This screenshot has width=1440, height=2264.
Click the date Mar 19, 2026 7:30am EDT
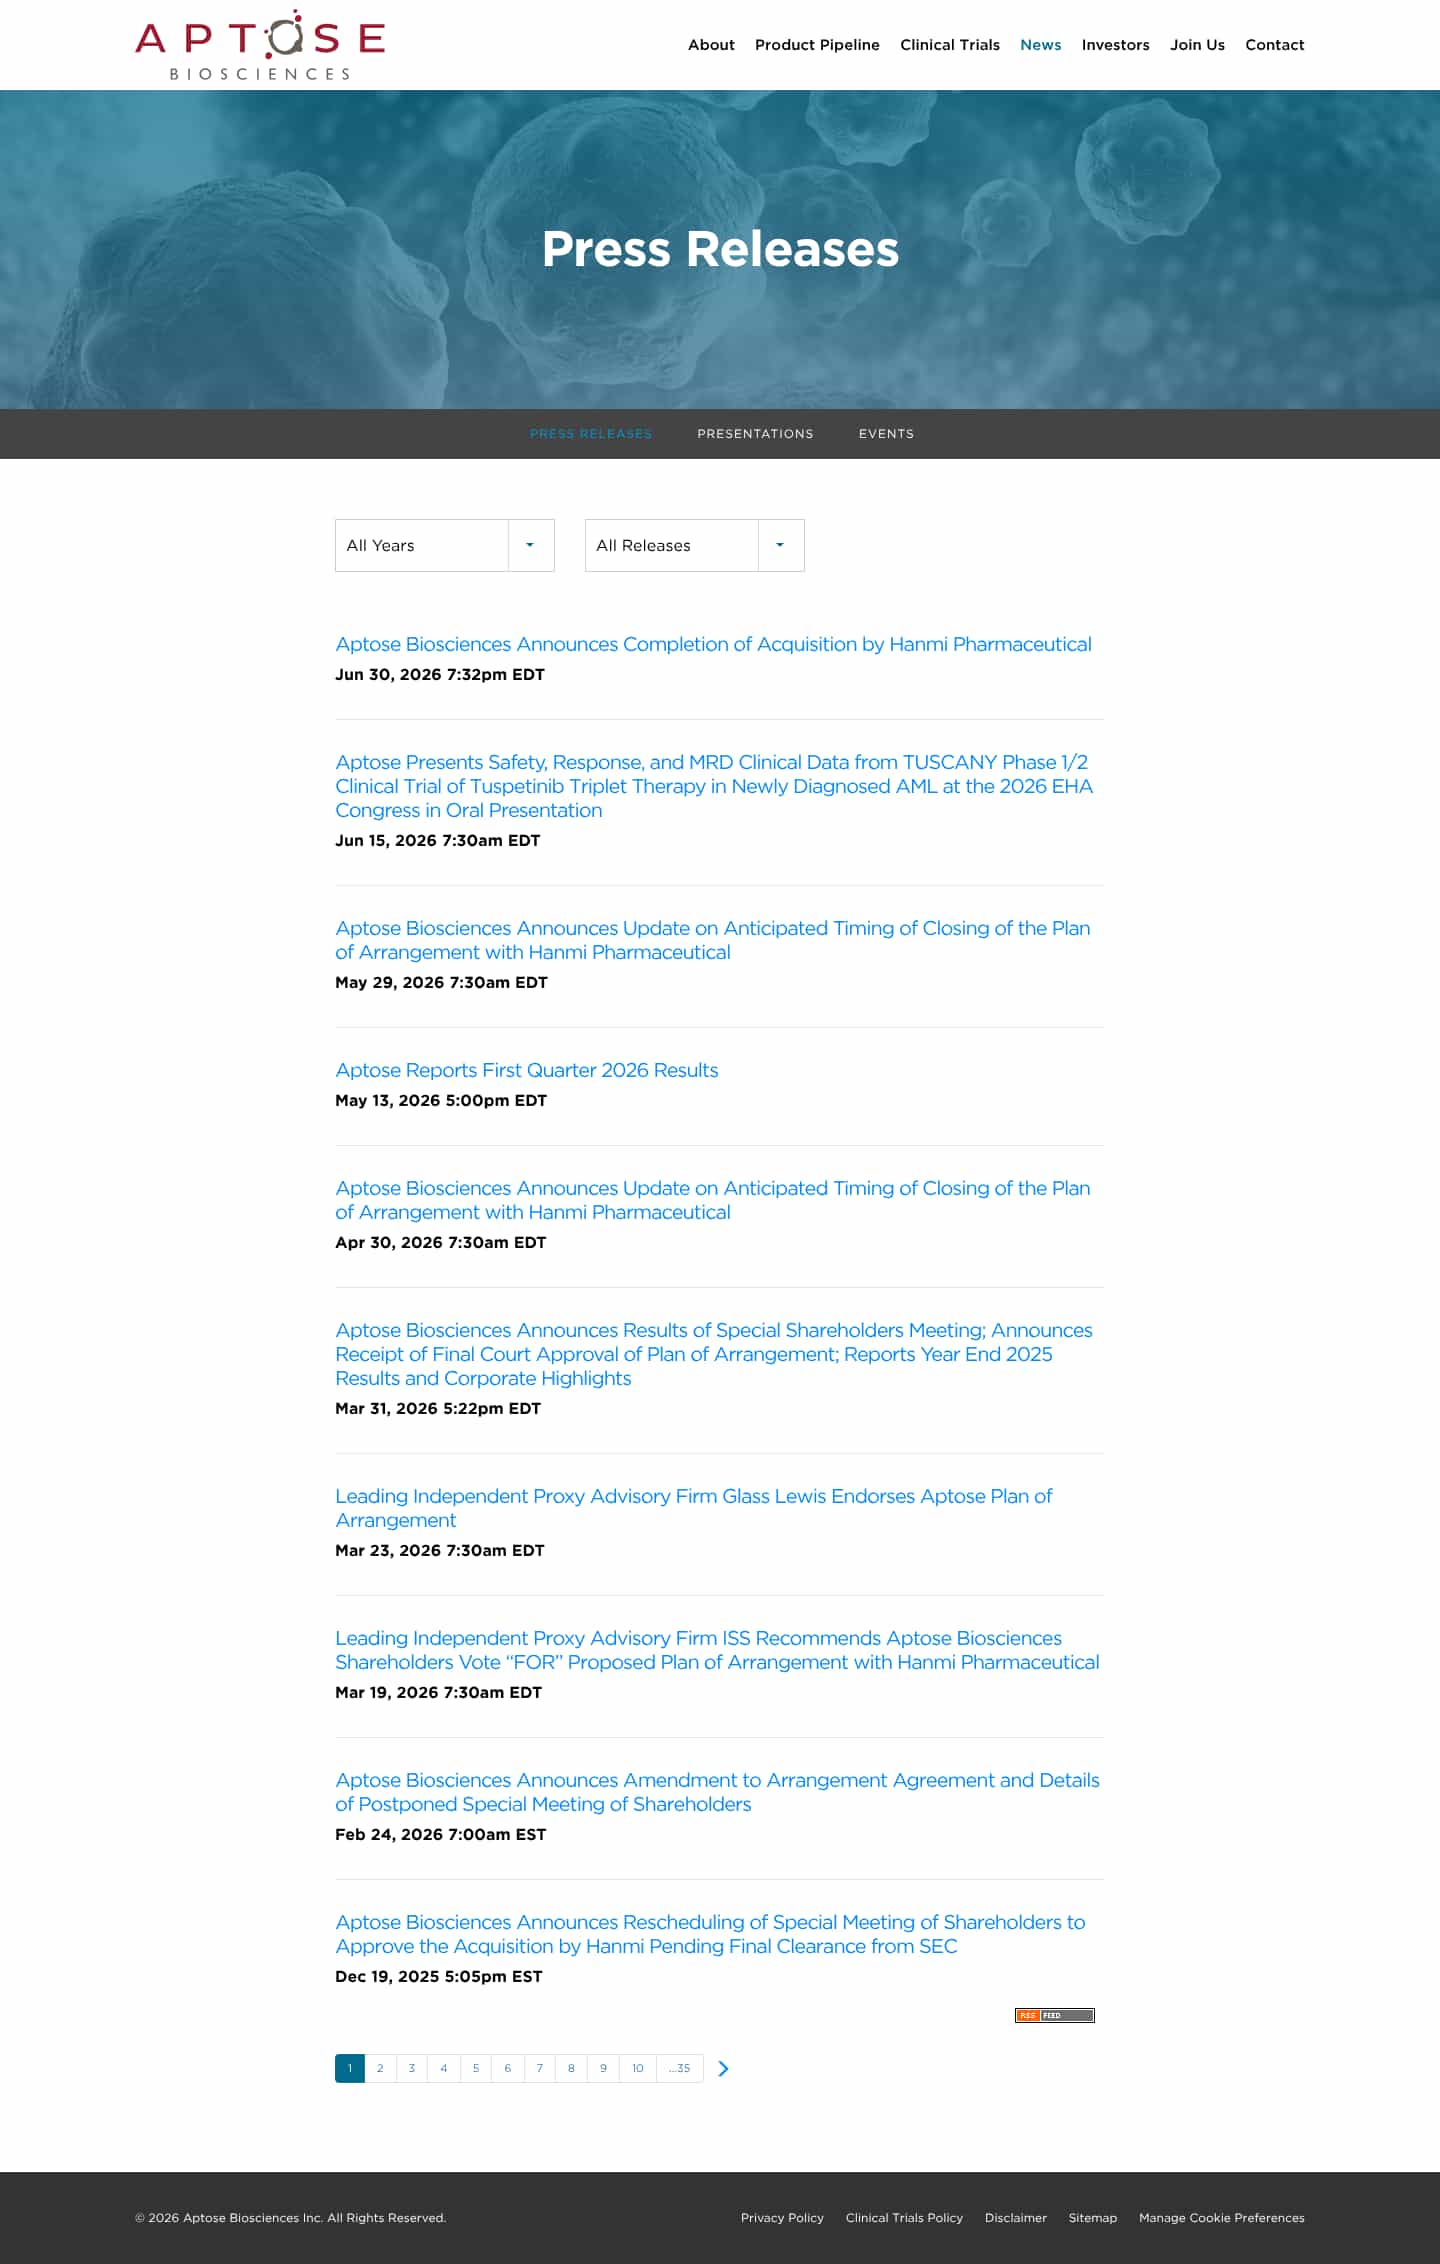click(439, 1693)
